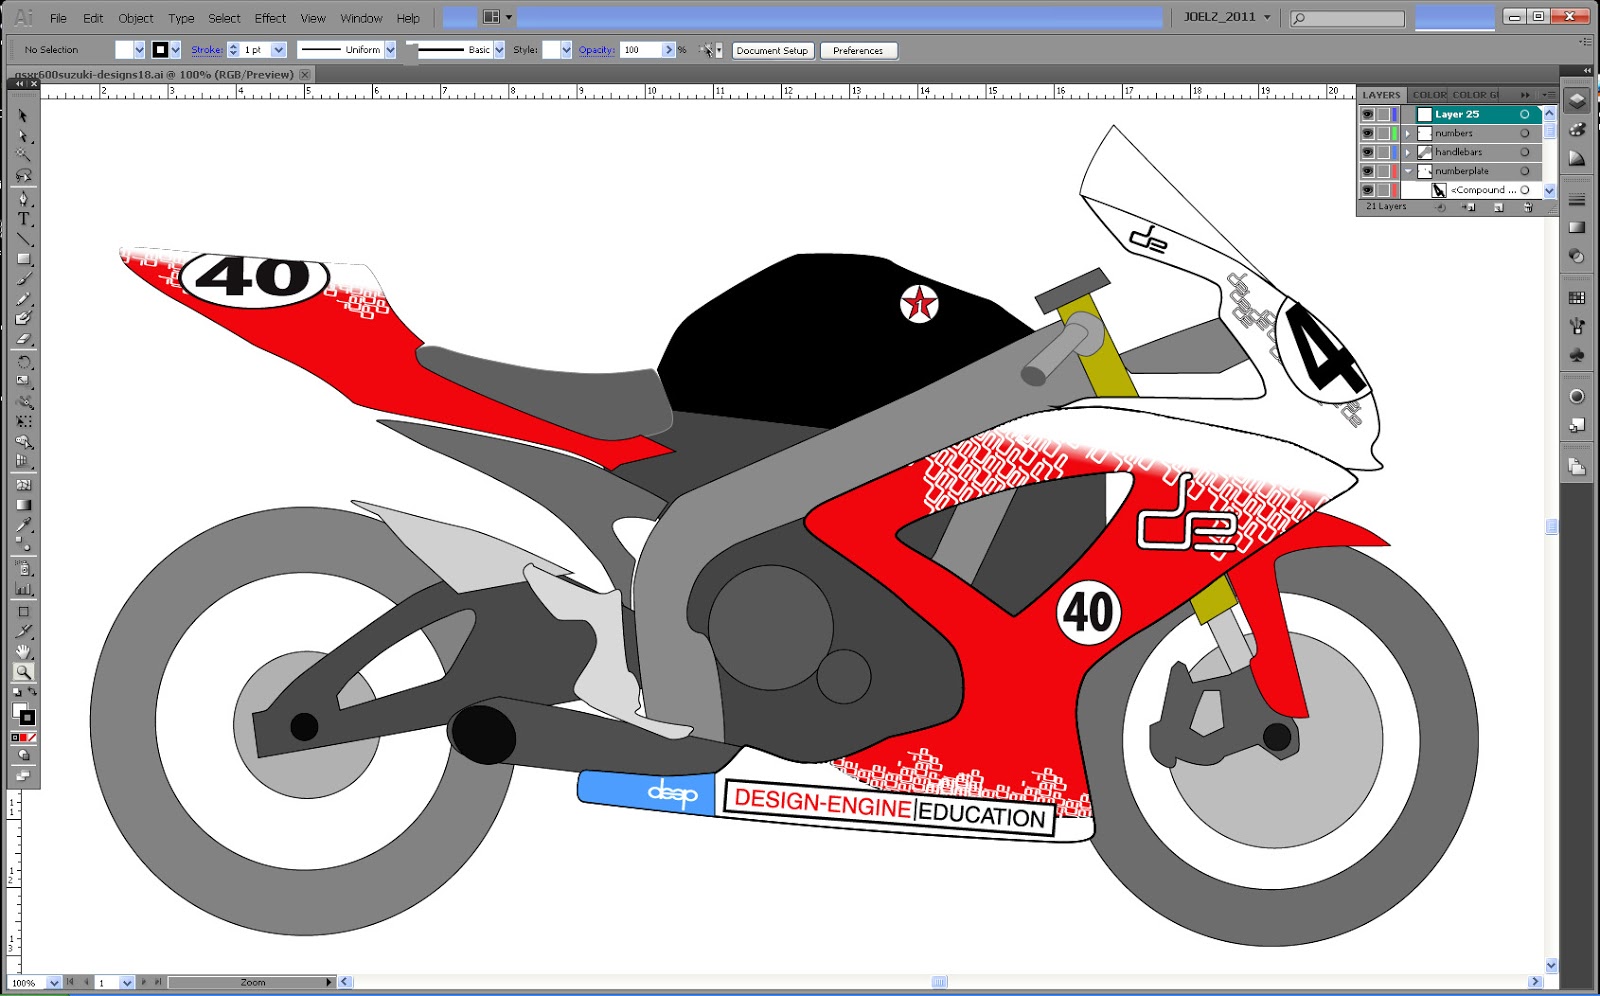The width and height of the screenshot is (1600, 996).
Task: Select the Artboard tool
Action: coord(23,612)
